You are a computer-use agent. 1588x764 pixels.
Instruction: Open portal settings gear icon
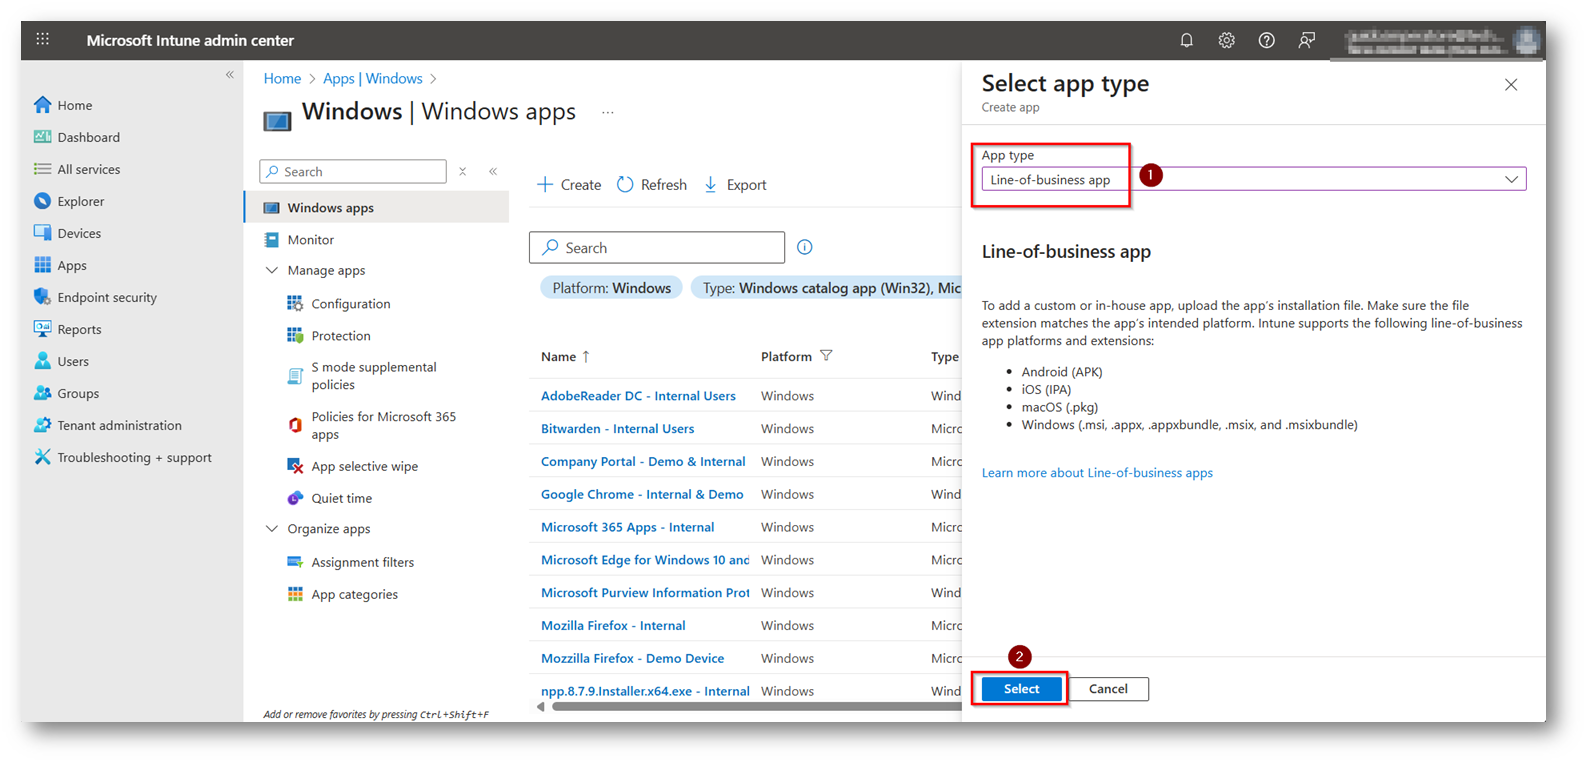(x=1226, y=40)
